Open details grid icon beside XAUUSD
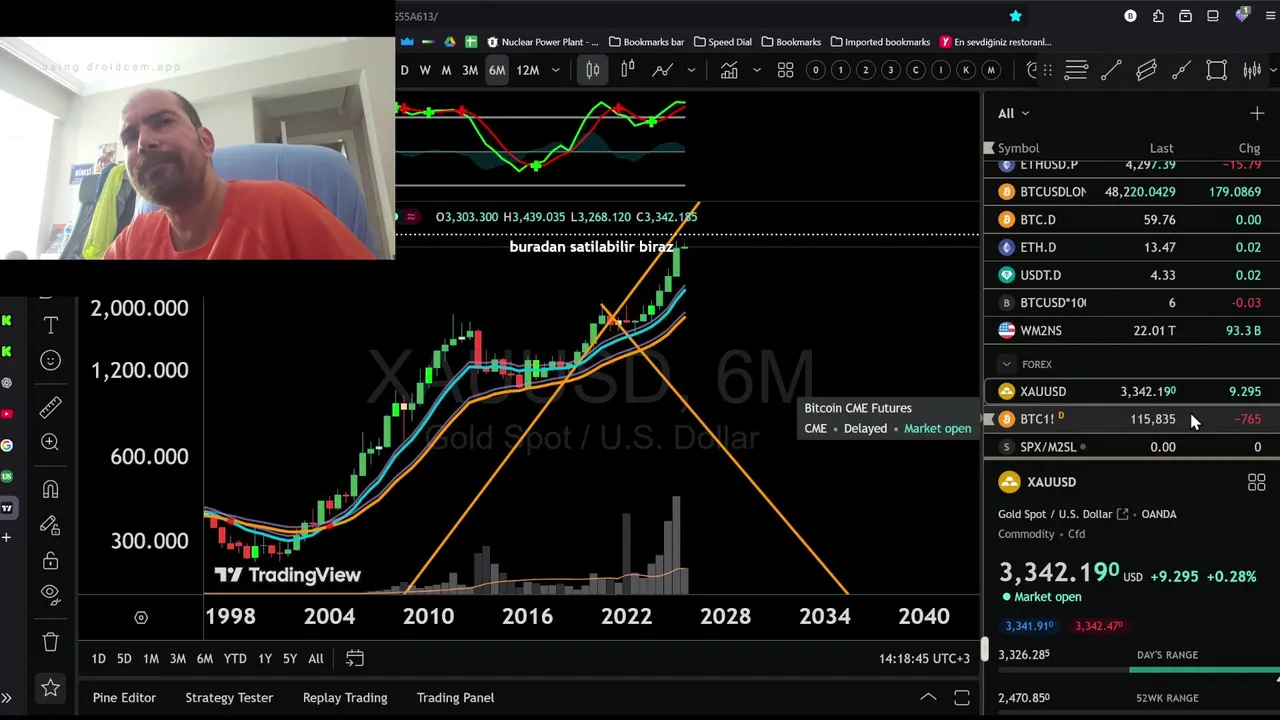The height and width of the screenshot is (720, 1280). (1257, 483)
